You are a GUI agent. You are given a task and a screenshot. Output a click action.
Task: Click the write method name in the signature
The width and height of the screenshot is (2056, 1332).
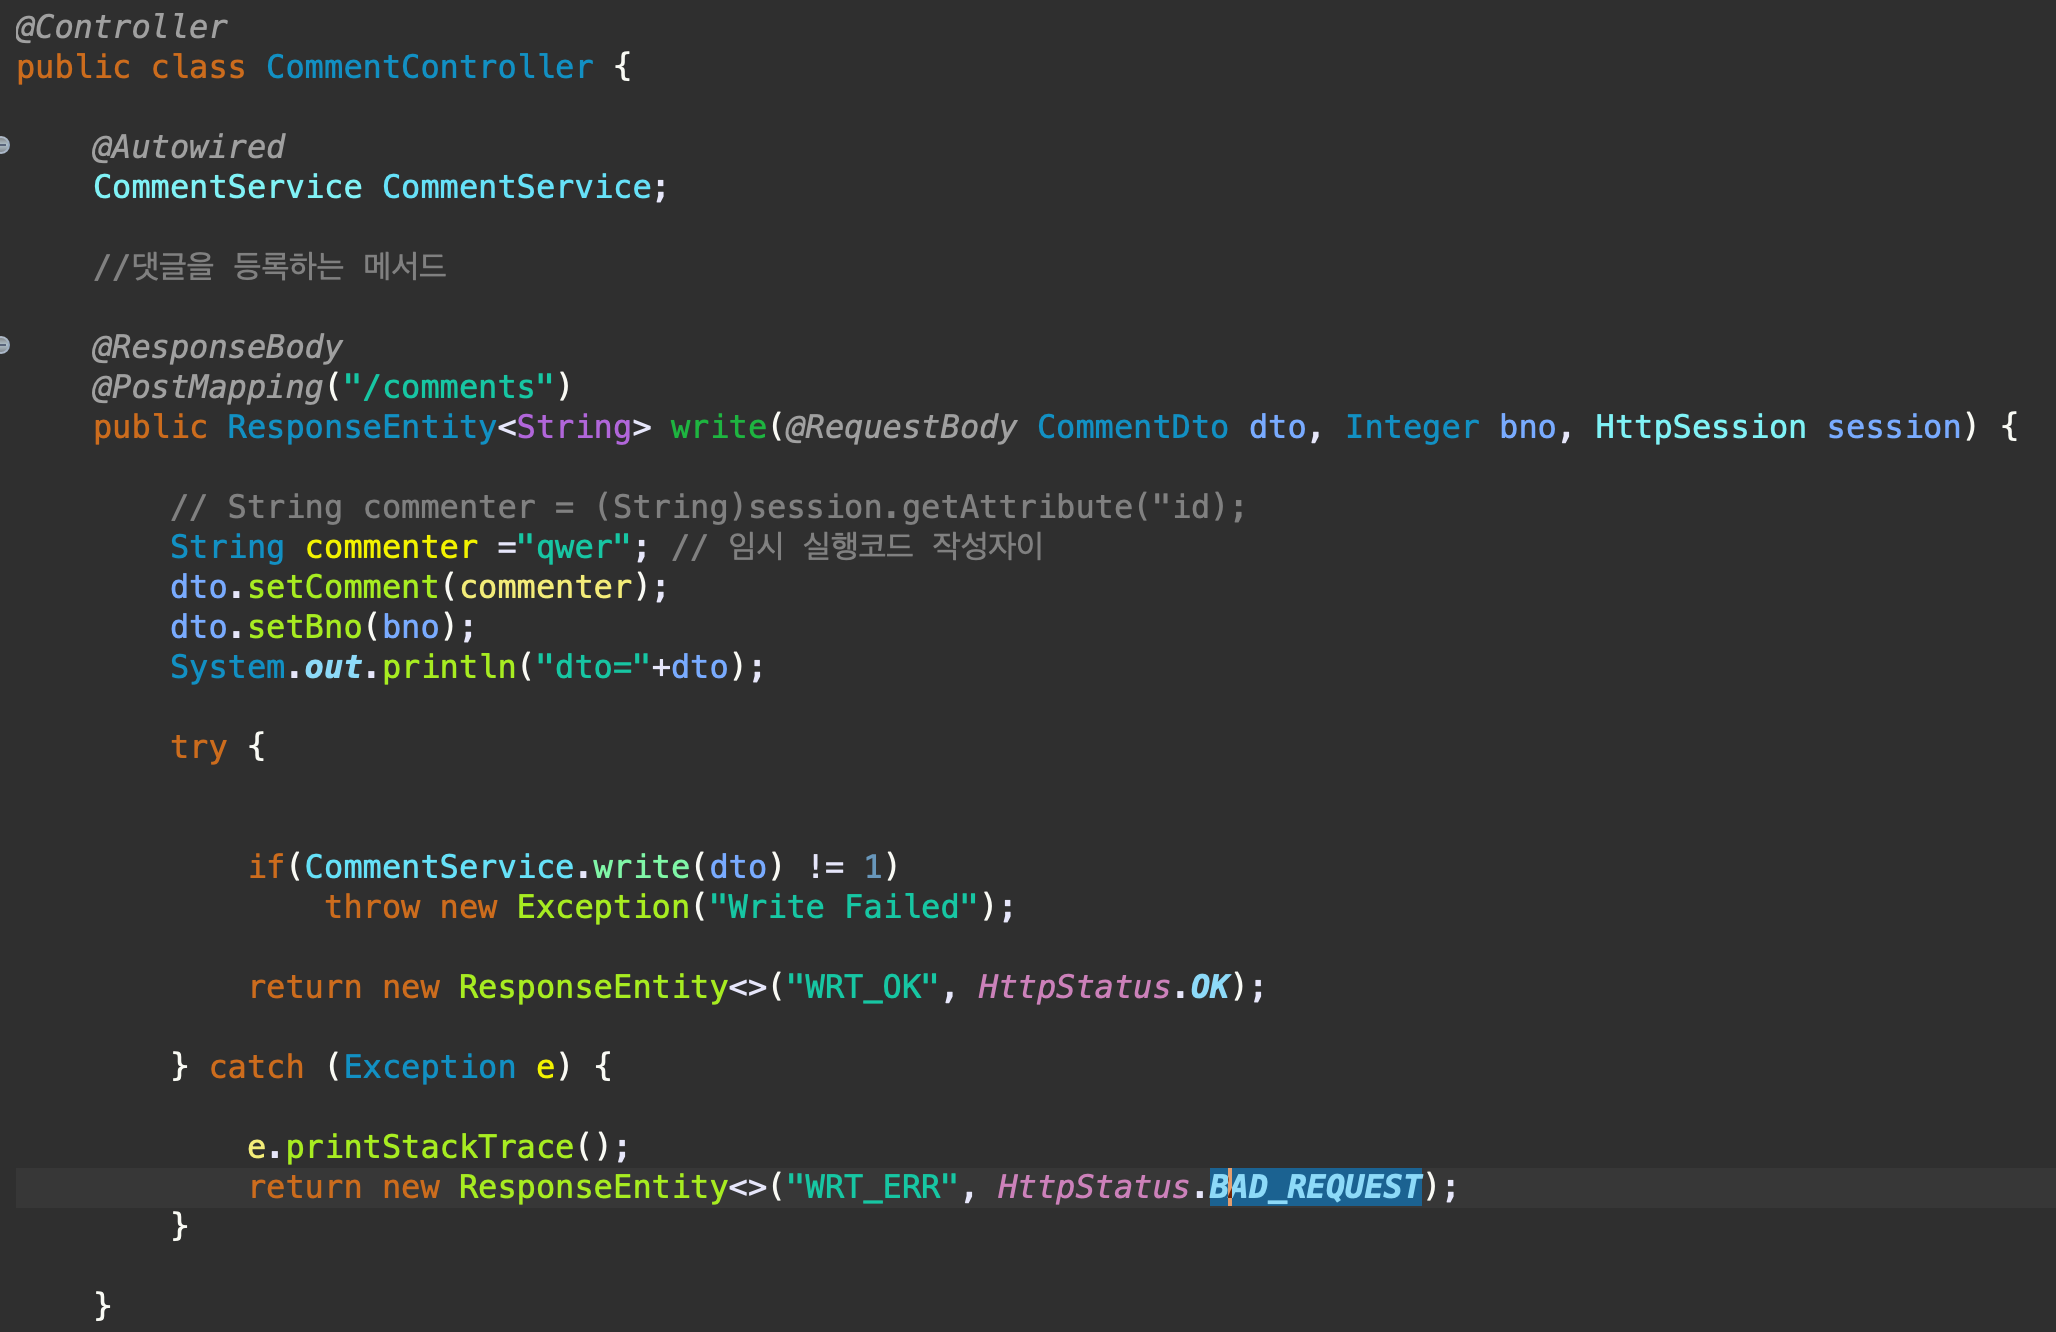coord(718,427)
